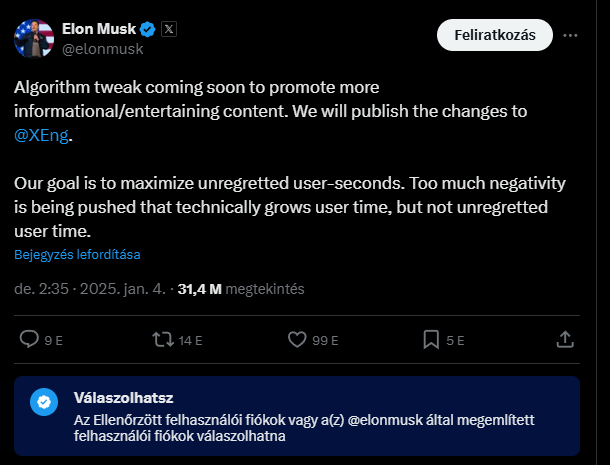Bookmark the post with bookmark icon
610x465 pixels.
click(431, 340)
